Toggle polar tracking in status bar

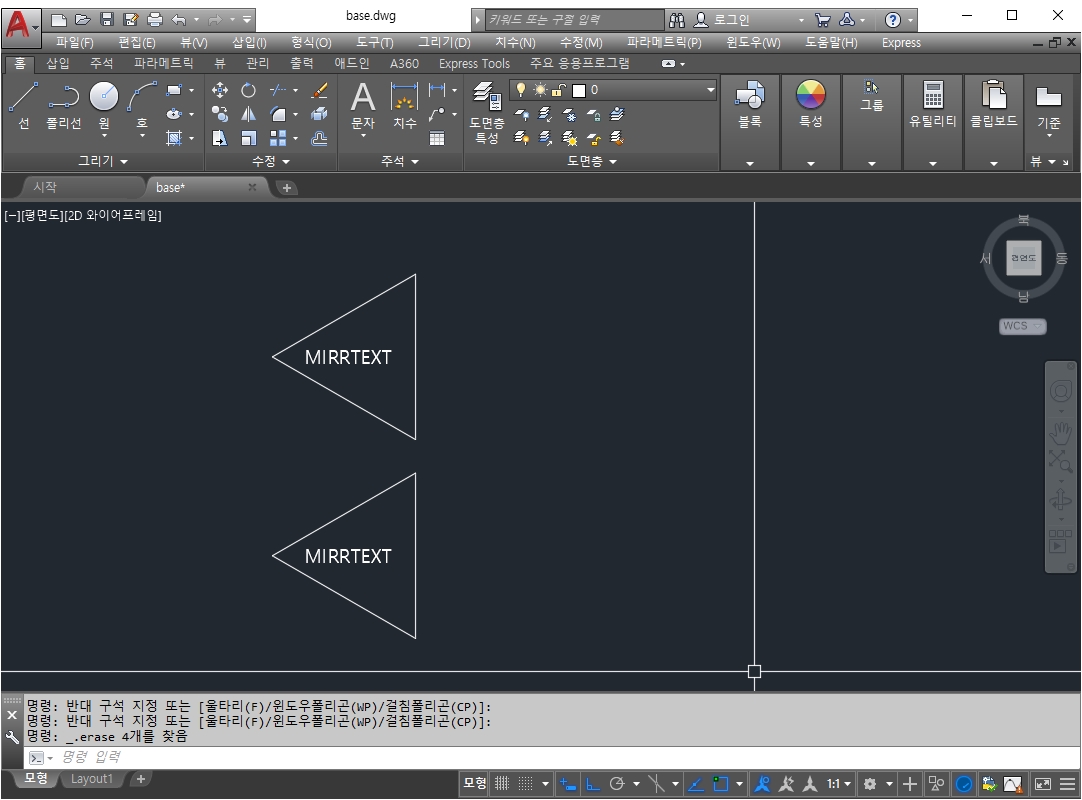point(617,783)
